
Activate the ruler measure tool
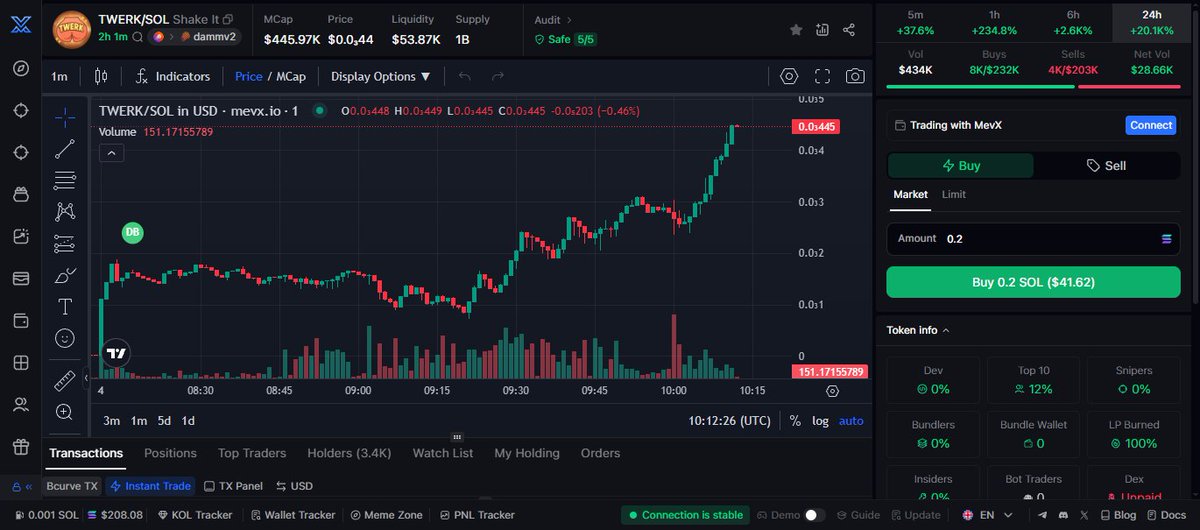[65, 381]
